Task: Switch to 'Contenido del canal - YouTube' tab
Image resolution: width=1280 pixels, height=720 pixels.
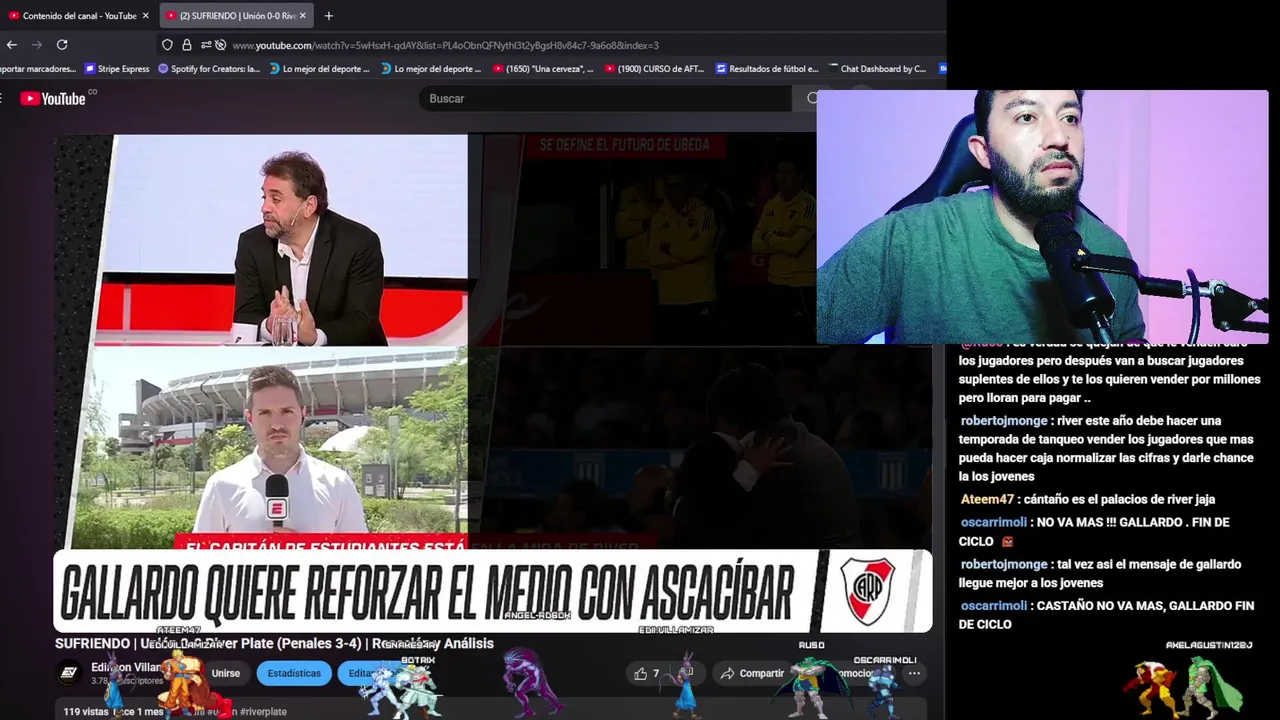Action: pyautogui.click(x=78, y=16)
